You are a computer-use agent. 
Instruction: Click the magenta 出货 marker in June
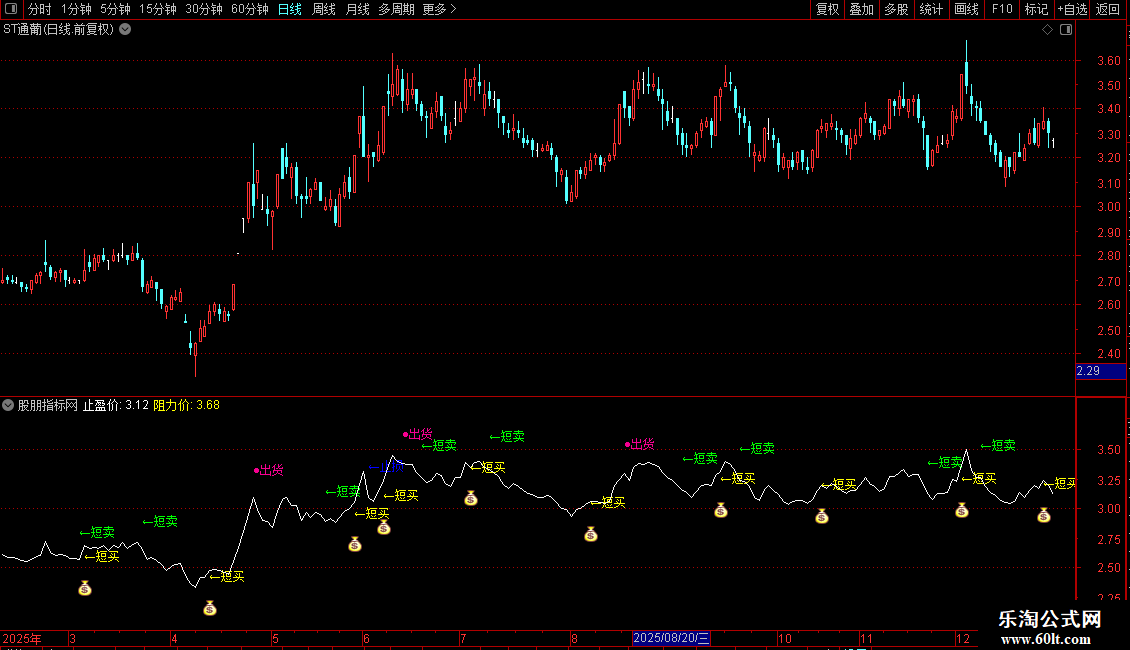coord(418,434)
